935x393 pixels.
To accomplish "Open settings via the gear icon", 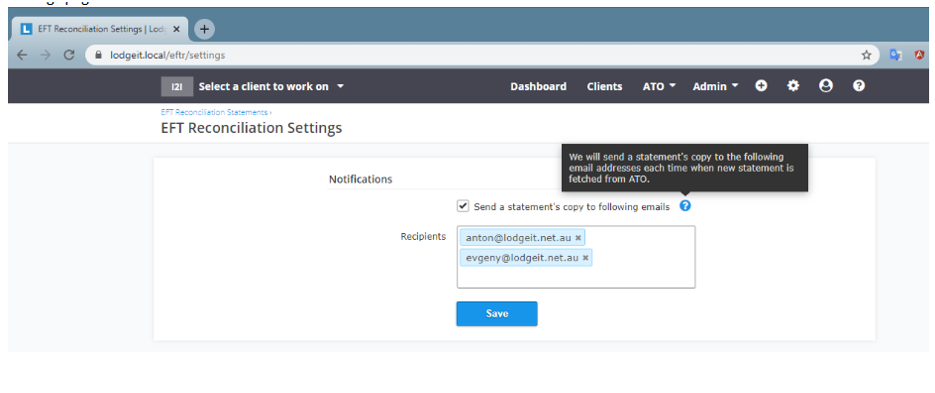I will coord(792,86).
